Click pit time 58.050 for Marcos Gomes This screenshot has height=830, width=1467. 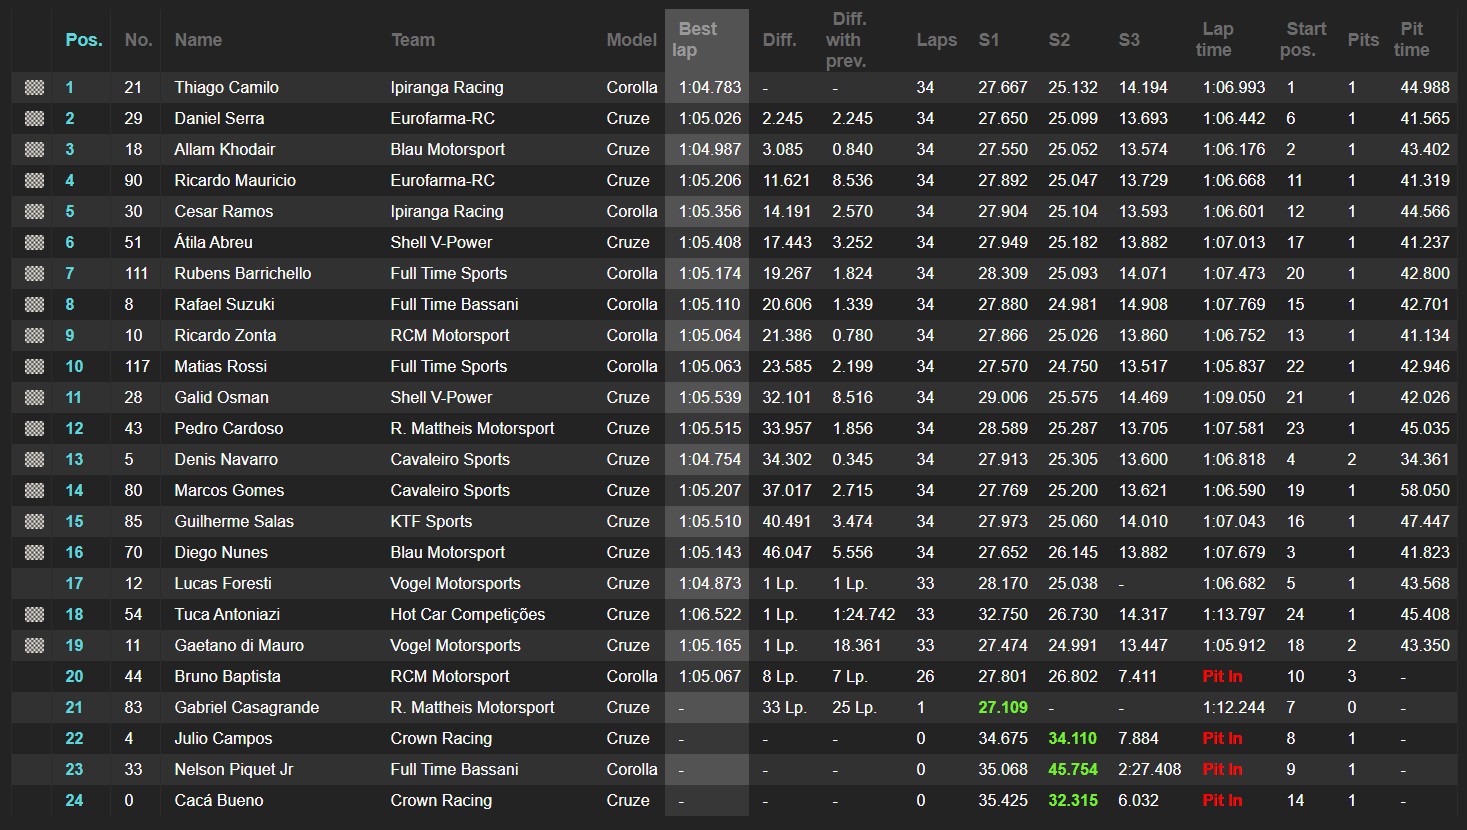click(x=1425, y=491)
